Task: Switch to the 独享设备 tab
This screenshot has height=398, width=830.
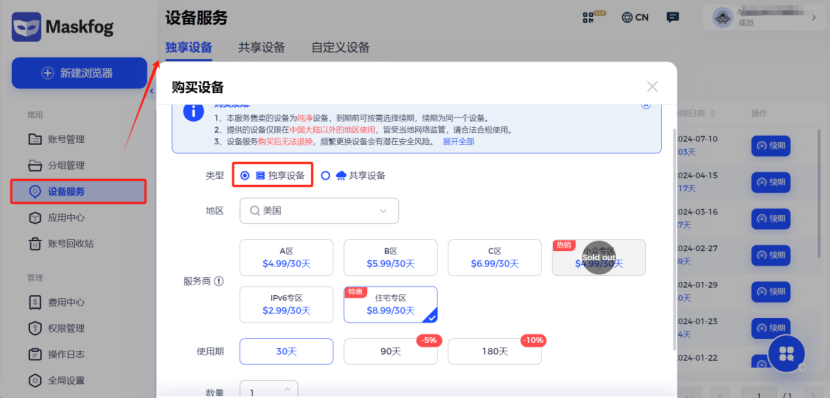Action: point(189,47)
